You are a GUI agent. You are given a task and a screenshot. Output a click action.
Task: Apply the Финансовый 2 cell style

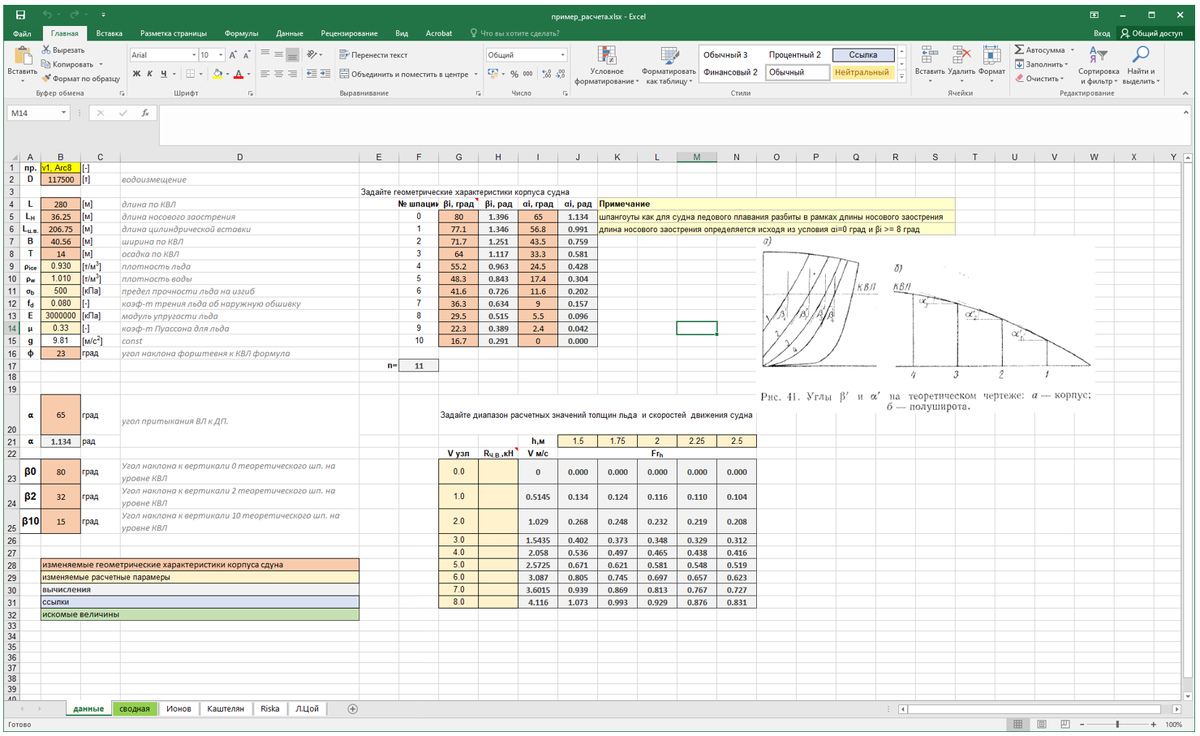click(730, 72)
